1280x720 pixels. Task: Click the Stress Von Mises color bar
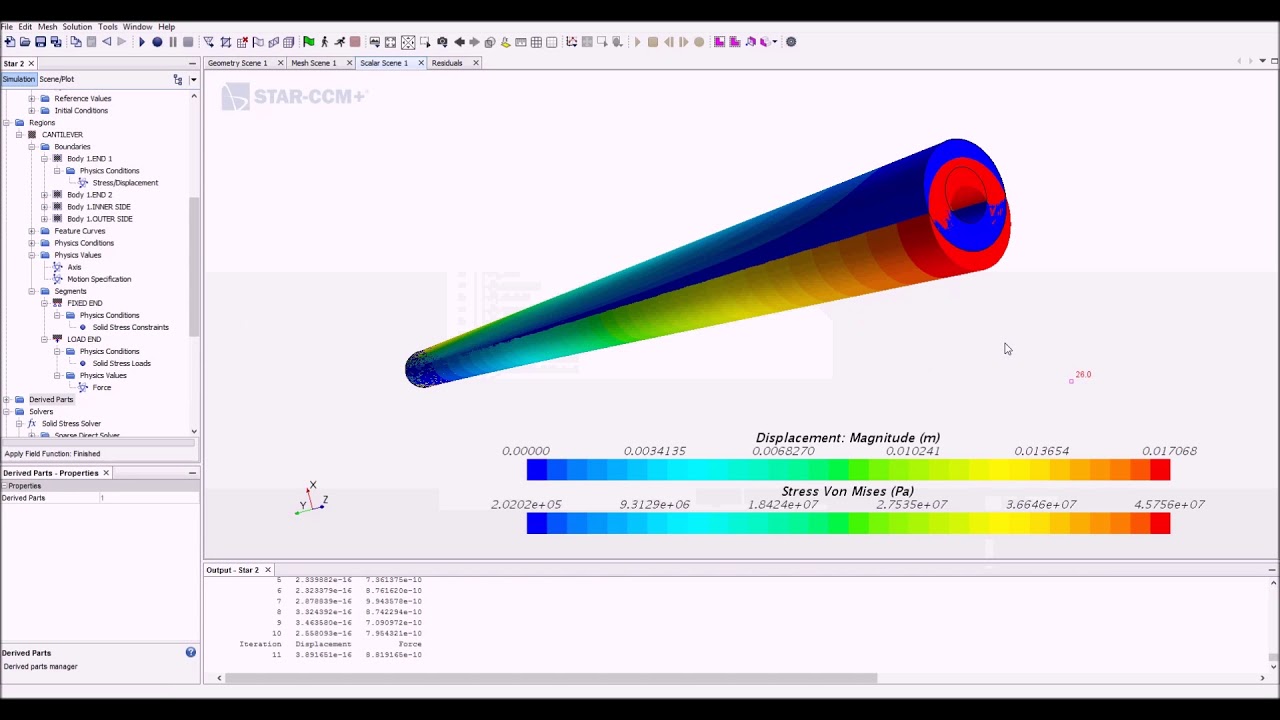coord(848,523)
